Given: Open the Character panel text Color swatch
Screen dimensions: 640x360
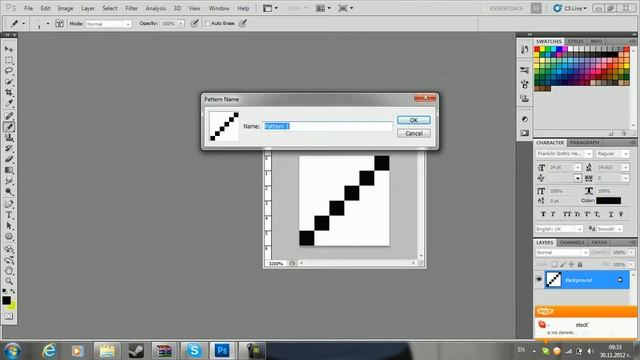Looking at the screenshot, I should (x=608, y=200).
